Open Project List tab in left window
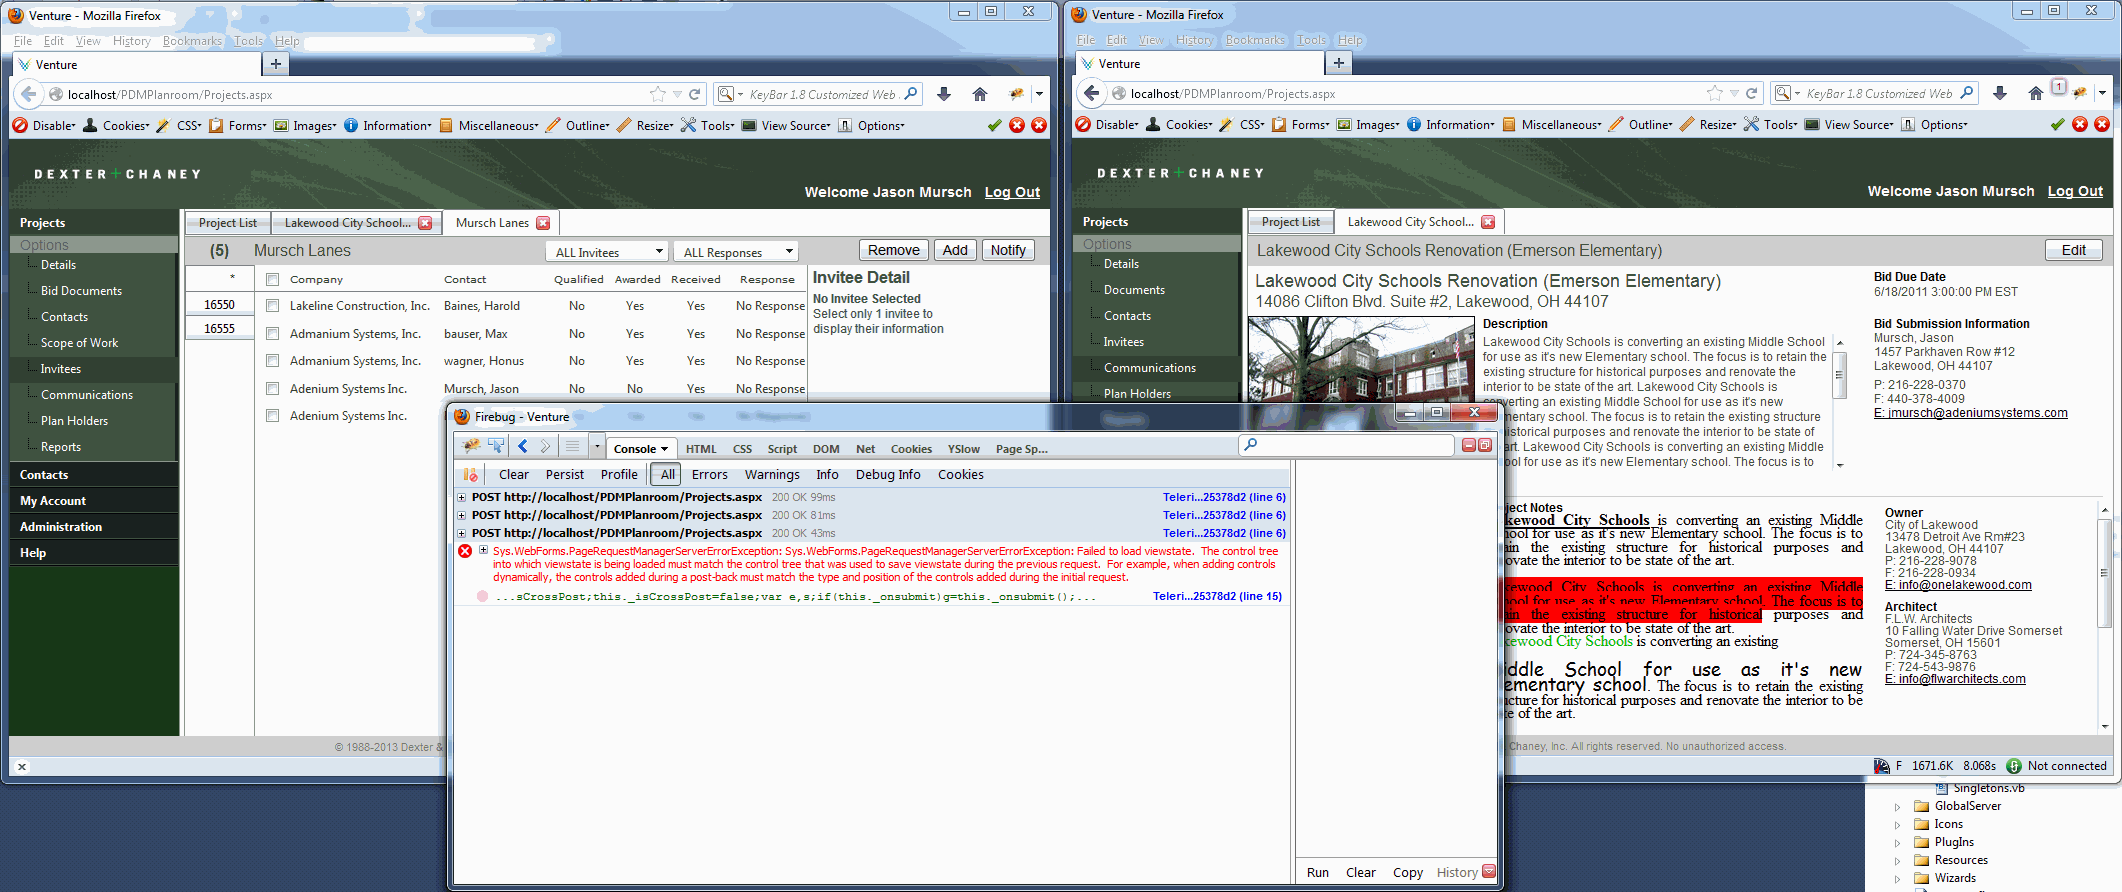 point(228,223)
